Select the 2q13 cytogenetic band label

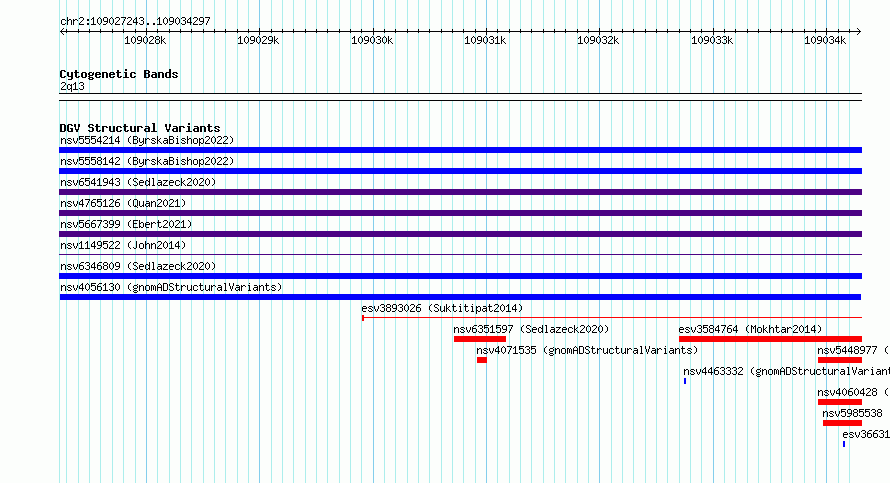tap(72, 86)
